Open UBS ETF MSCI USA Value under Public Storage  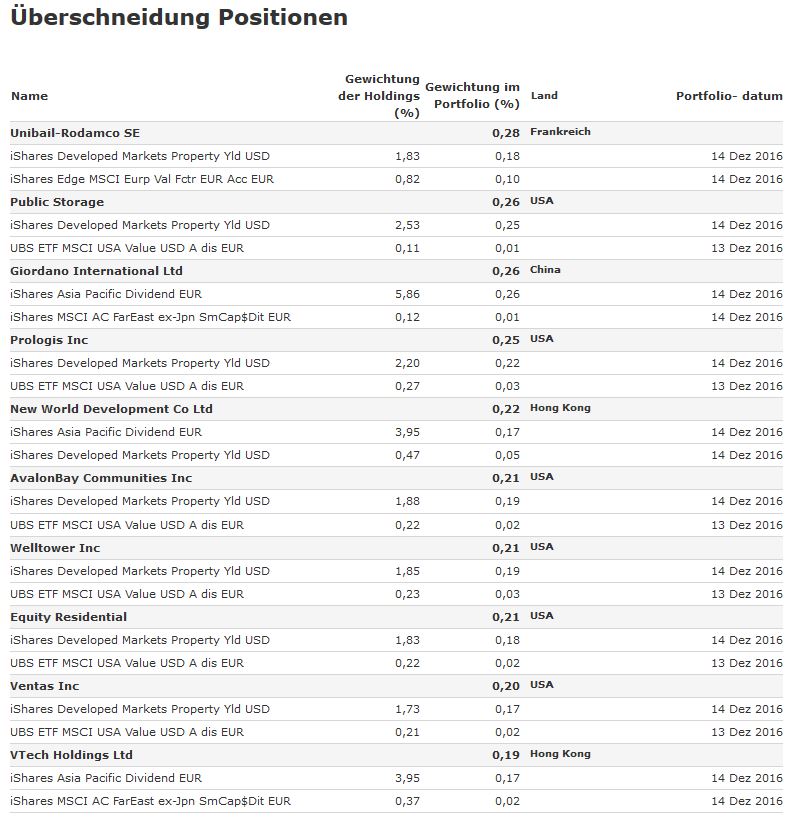tap(126, 248)
